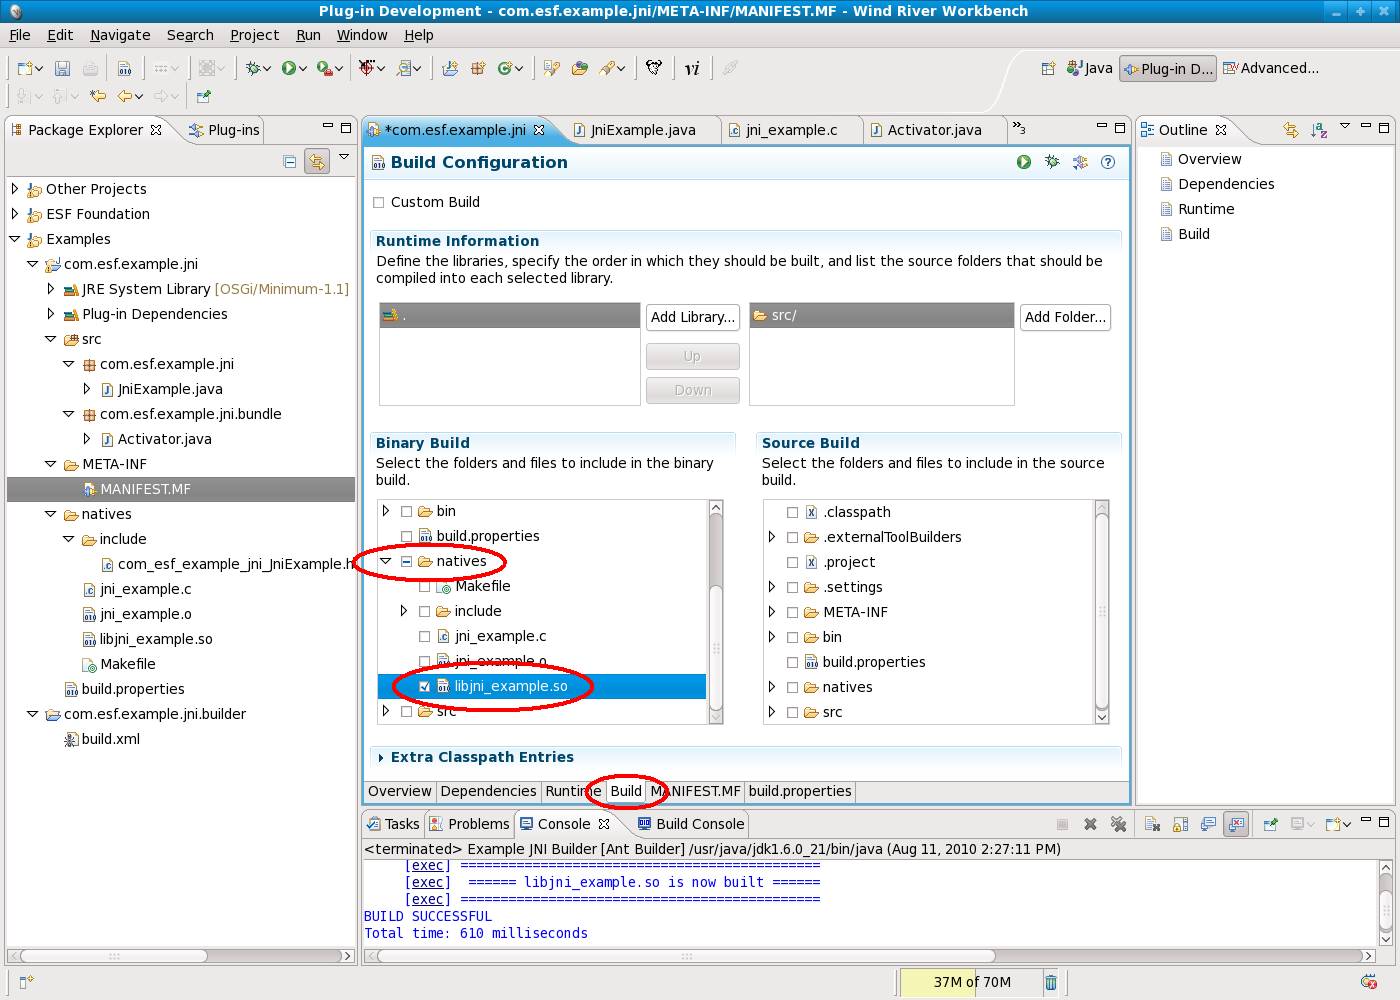Click the Save disk icon in toolbar
Screen dimensions: 1400x1000
point(62,69)
